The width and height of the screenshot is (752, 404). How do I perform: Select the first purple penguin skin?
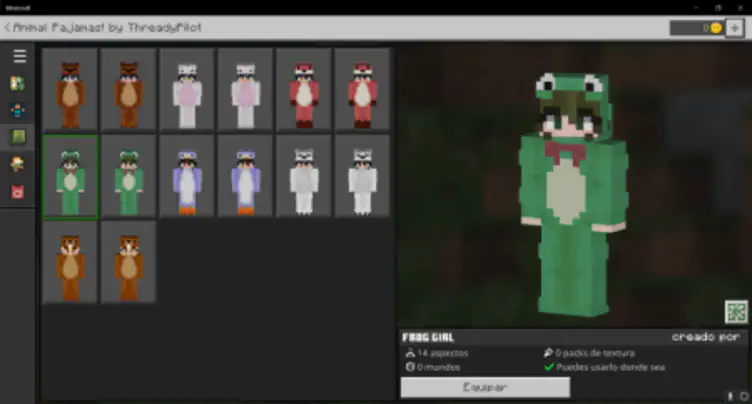[187, 177]
